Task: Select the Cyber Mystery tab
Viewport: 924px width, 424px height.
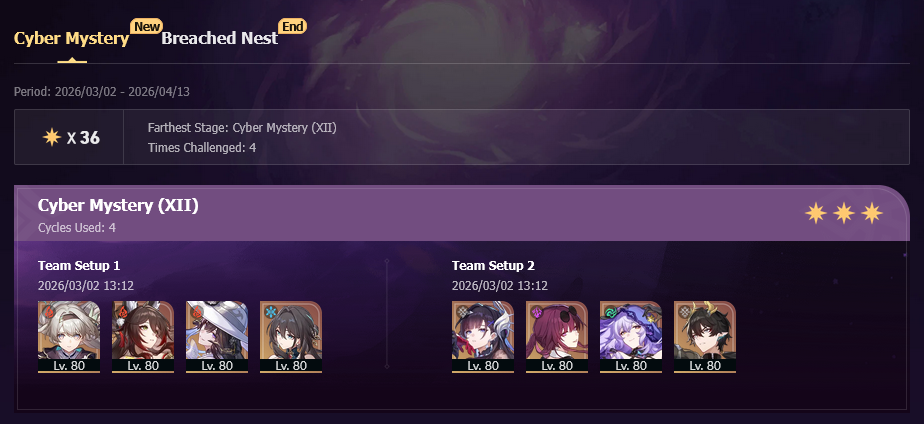Action: [x=71, y=38]
